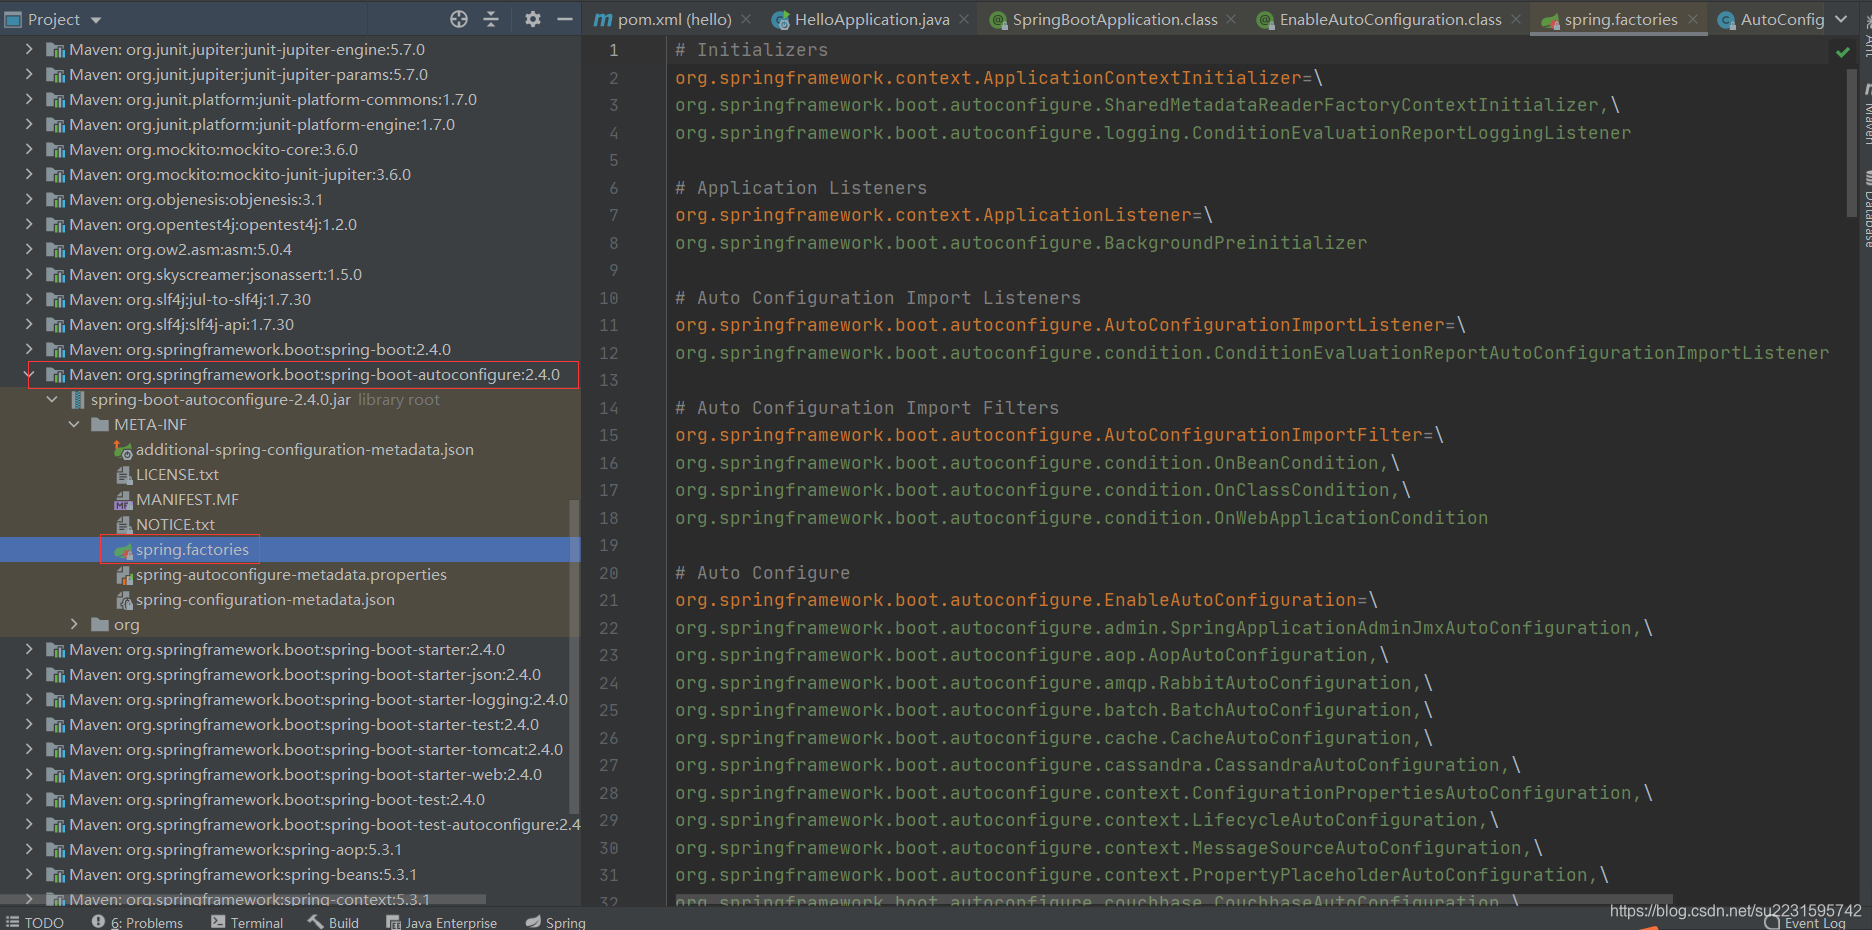Click the green inspection checkmark icon
This screenshot has height=930, width=1872.
pyautogui.click(x=1843, y=52)
